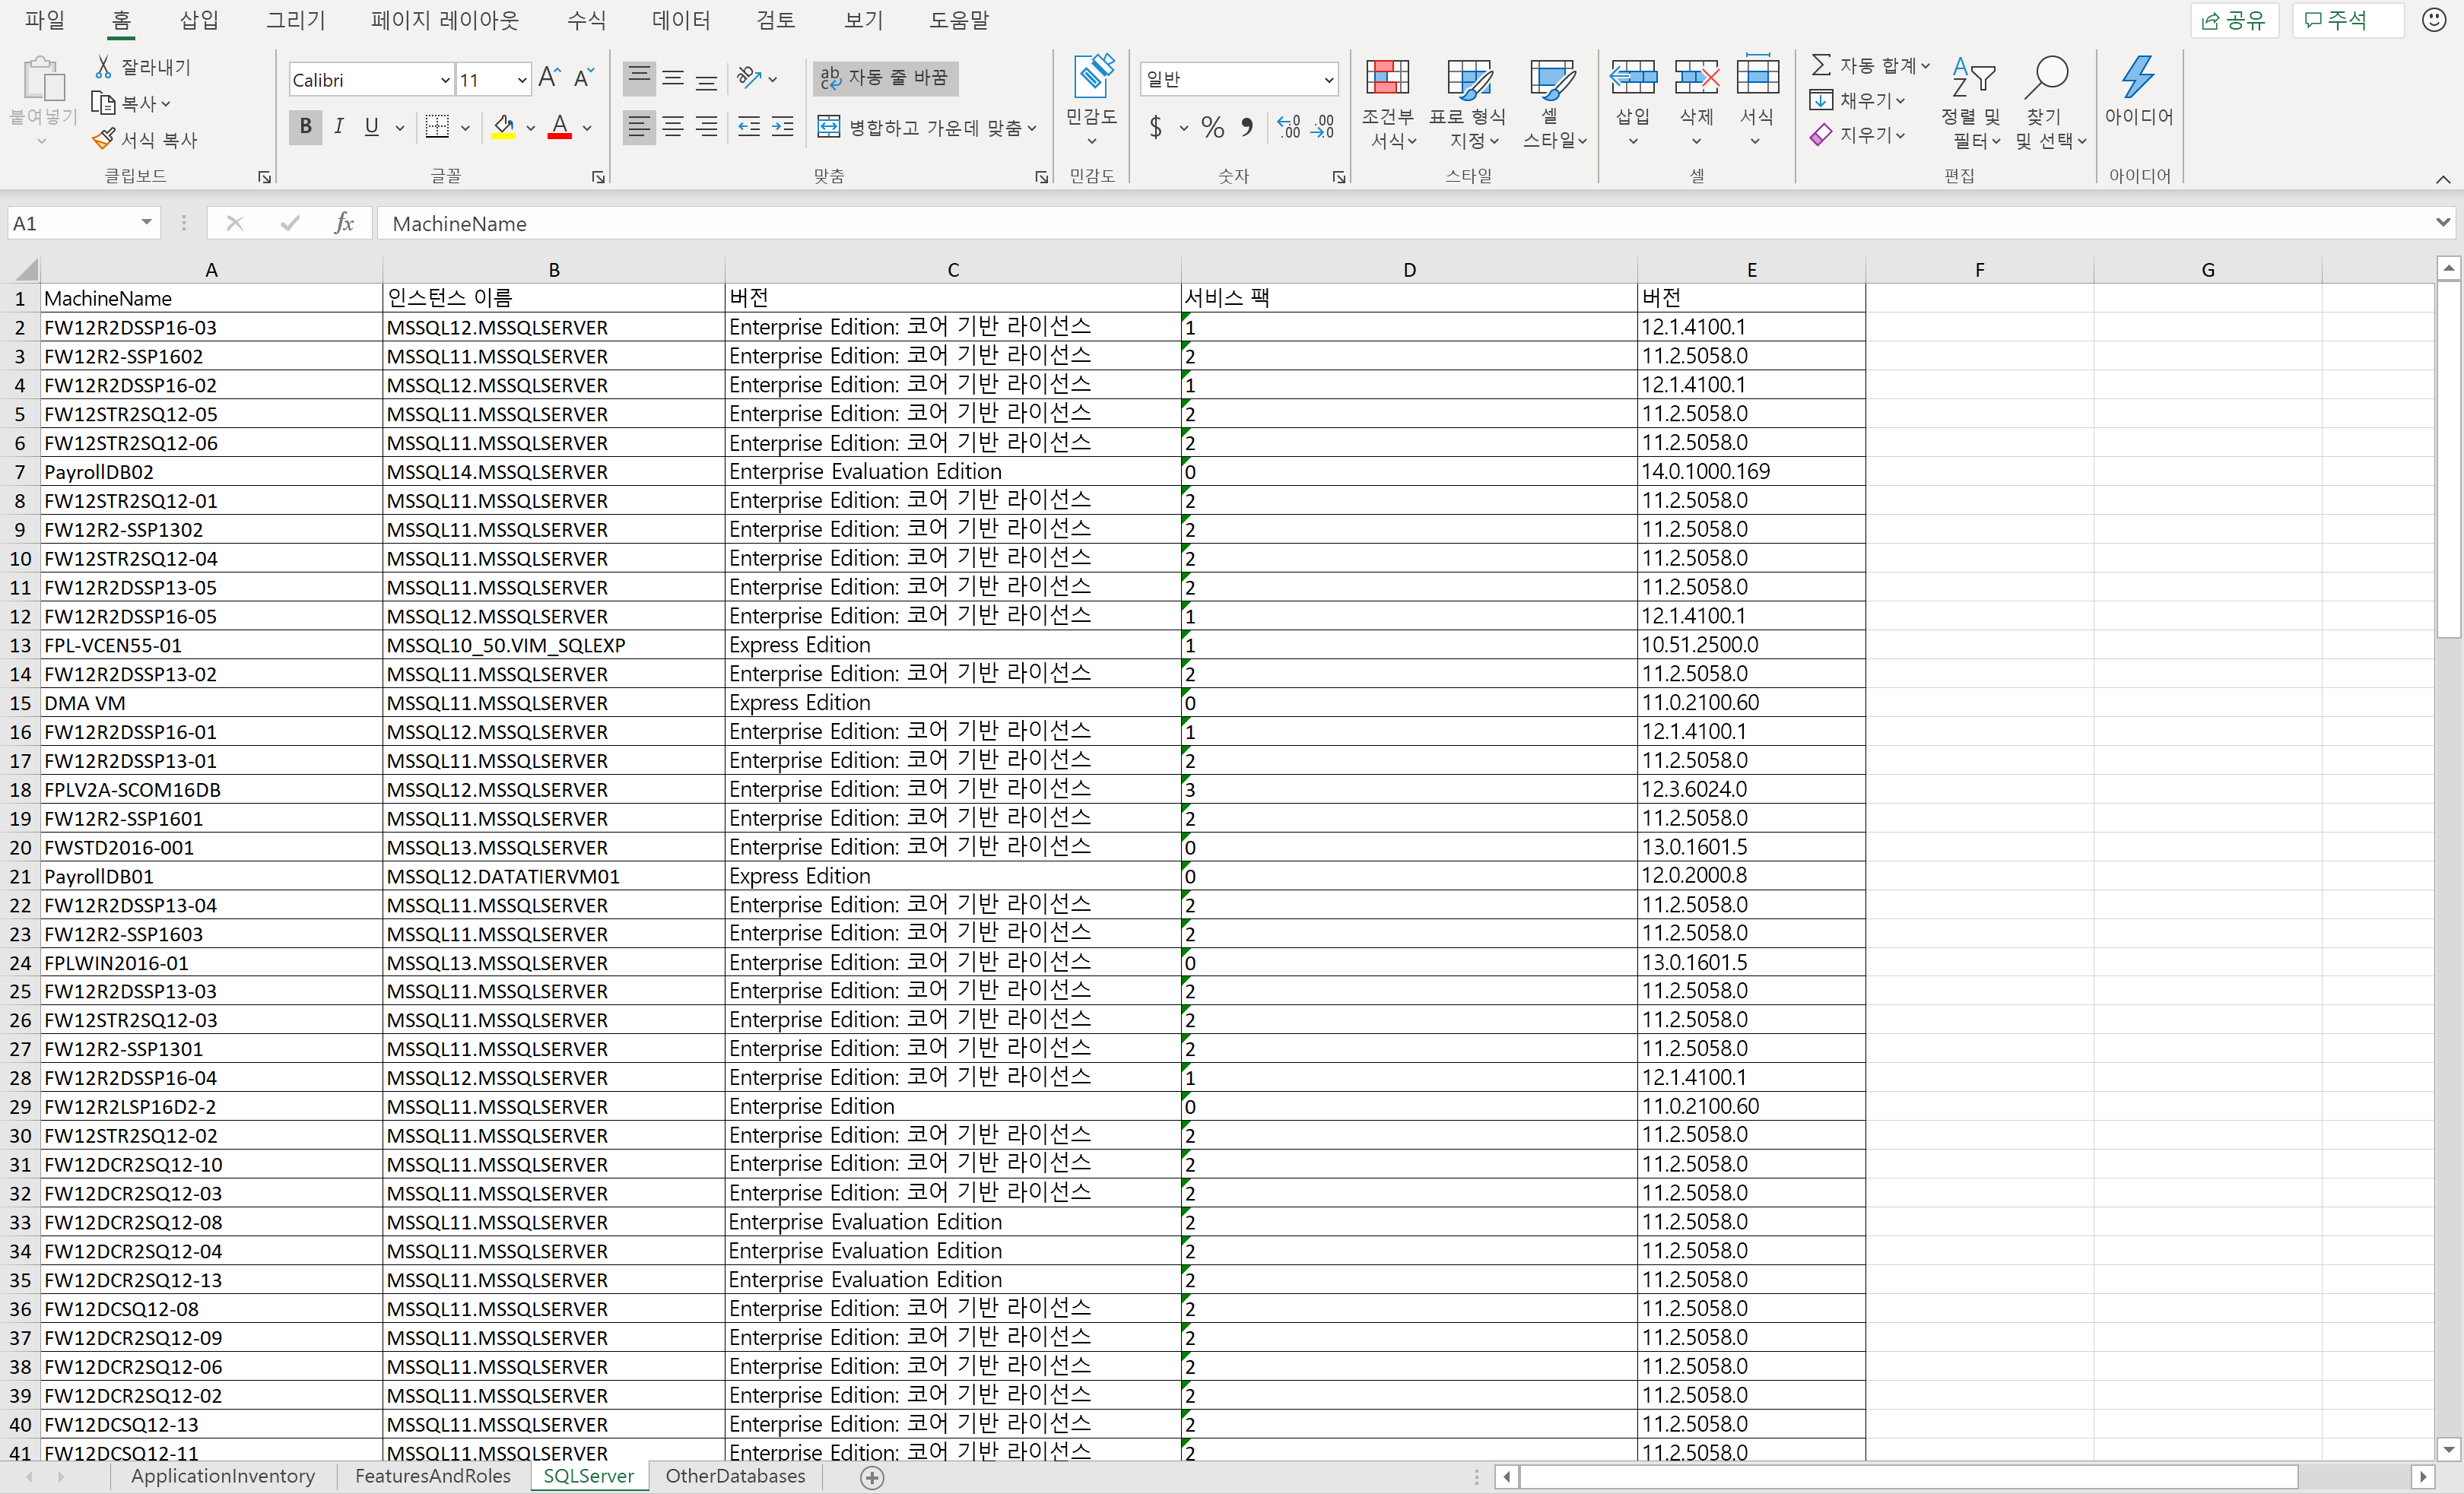Viewport: 2464px width, 1494px height.
Task: Toggle middle vertical alignment
Action: coord(673,78)
